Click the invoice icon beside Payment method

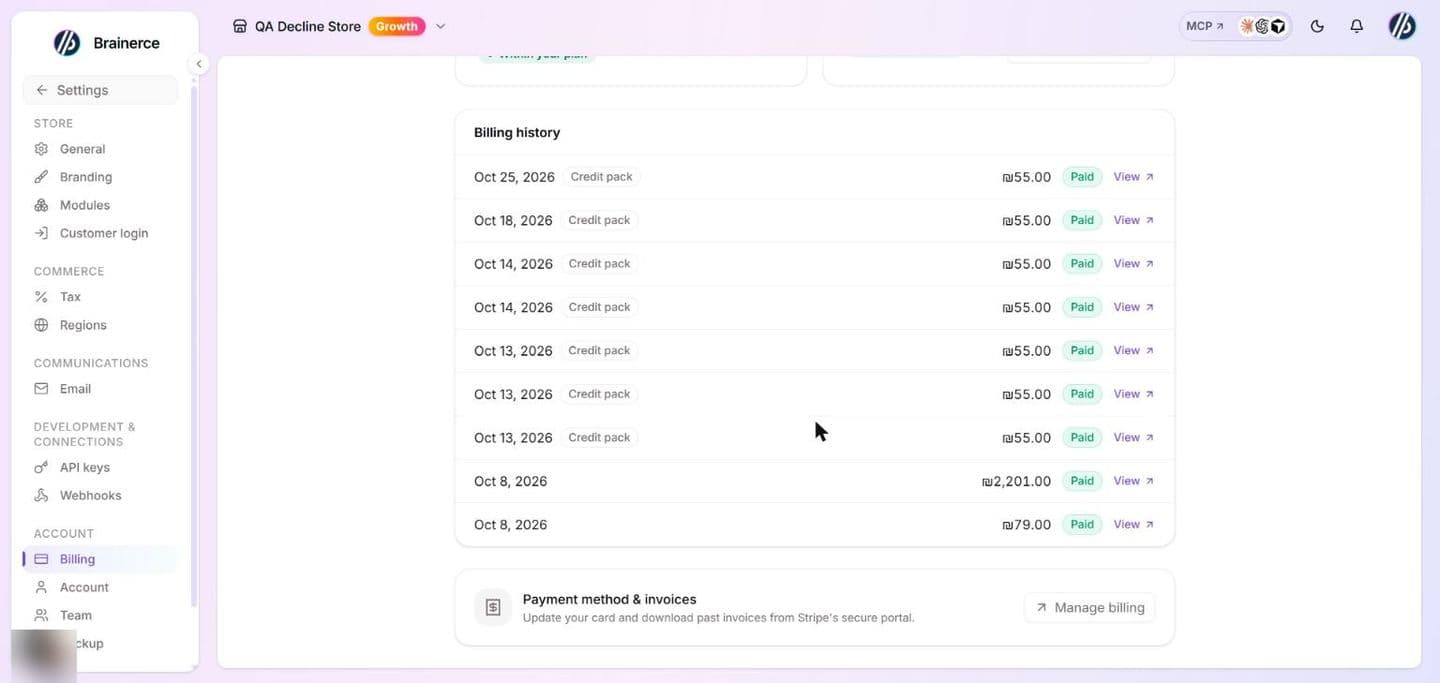pos(493,607)
